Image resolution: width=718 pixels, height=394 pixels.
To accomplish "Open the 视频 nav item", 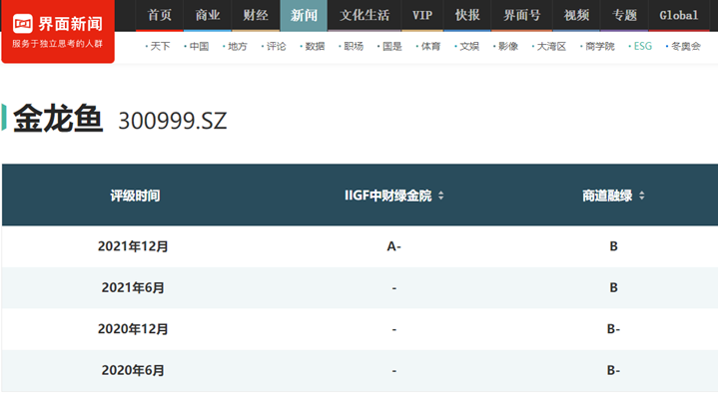I will [x=576, y=15].
